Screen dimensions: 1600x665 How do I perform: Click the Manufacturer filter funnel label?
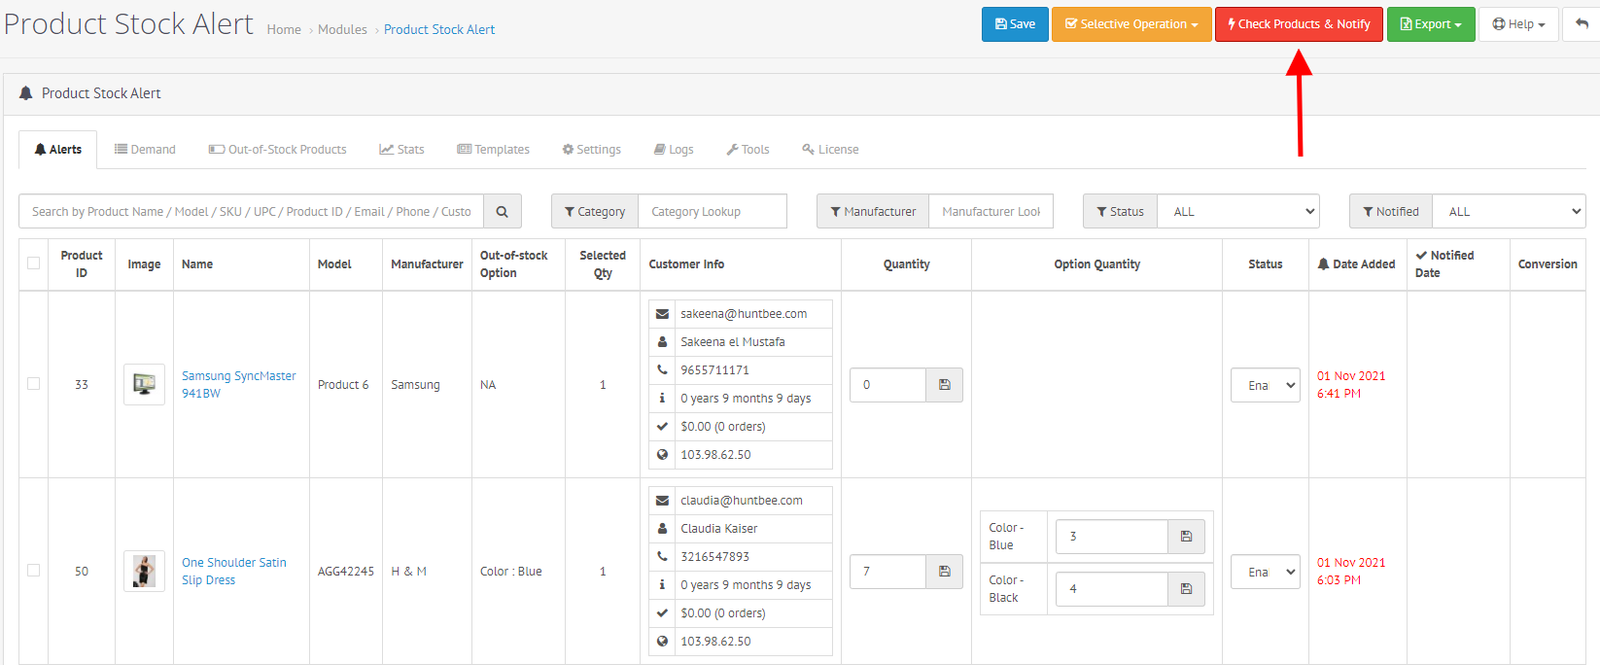point(873,211)
